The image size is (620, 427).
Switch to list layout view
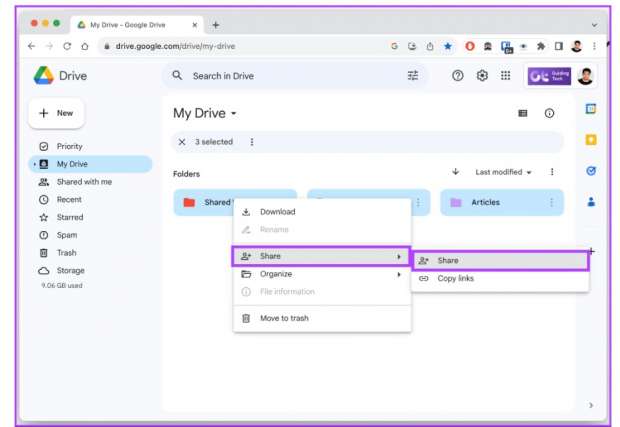[x=522, y=114]
